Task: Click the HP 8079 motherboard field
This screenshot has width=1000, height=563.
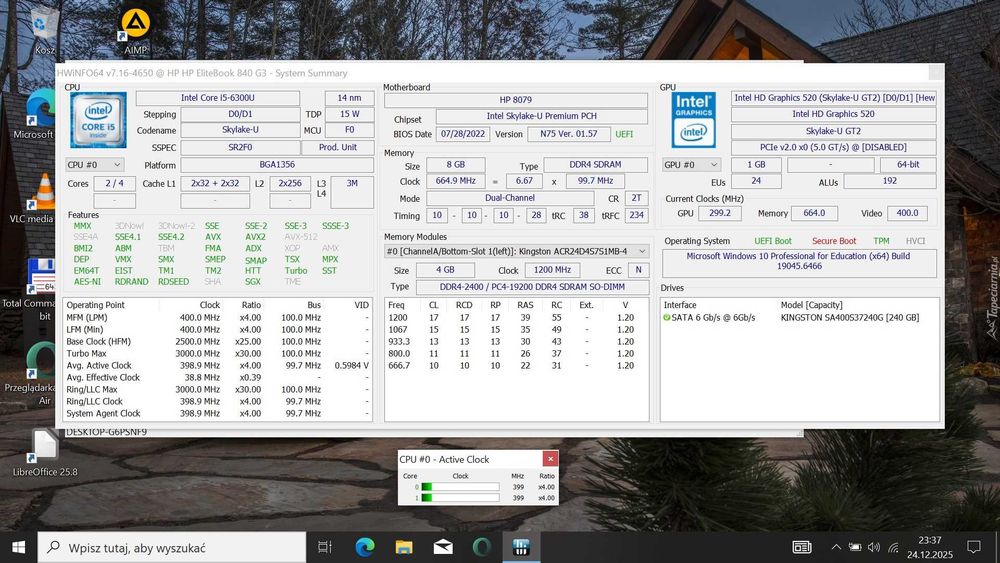Action: pyautogui.click(x=515, y=99)
